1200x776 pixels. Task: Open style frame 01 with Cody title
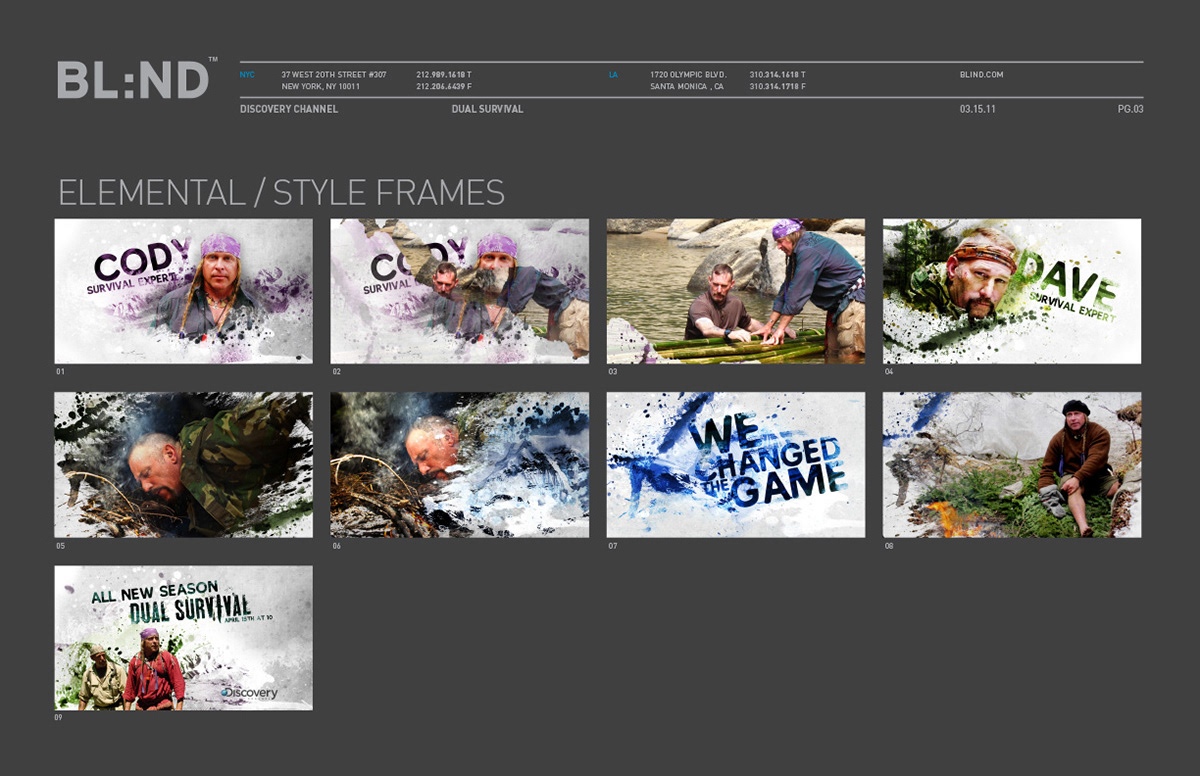click(x=184, y=291)
